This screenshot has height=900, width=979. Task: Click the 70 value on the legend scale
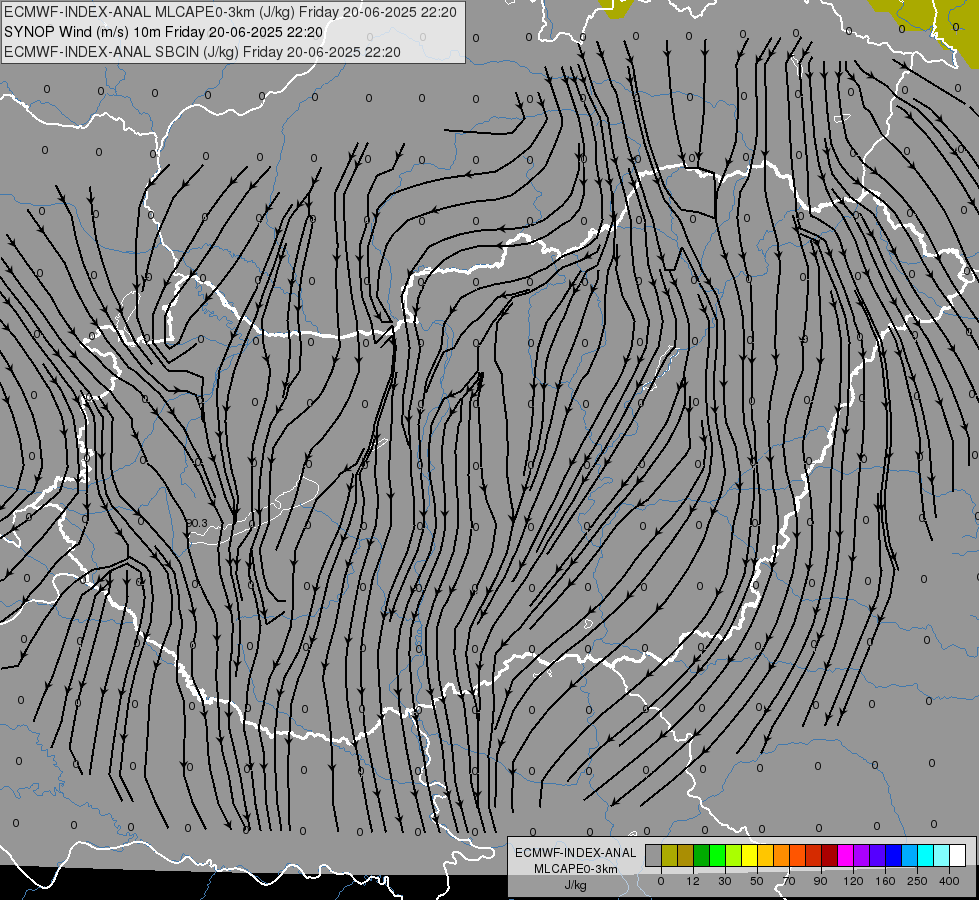[789, 881]
